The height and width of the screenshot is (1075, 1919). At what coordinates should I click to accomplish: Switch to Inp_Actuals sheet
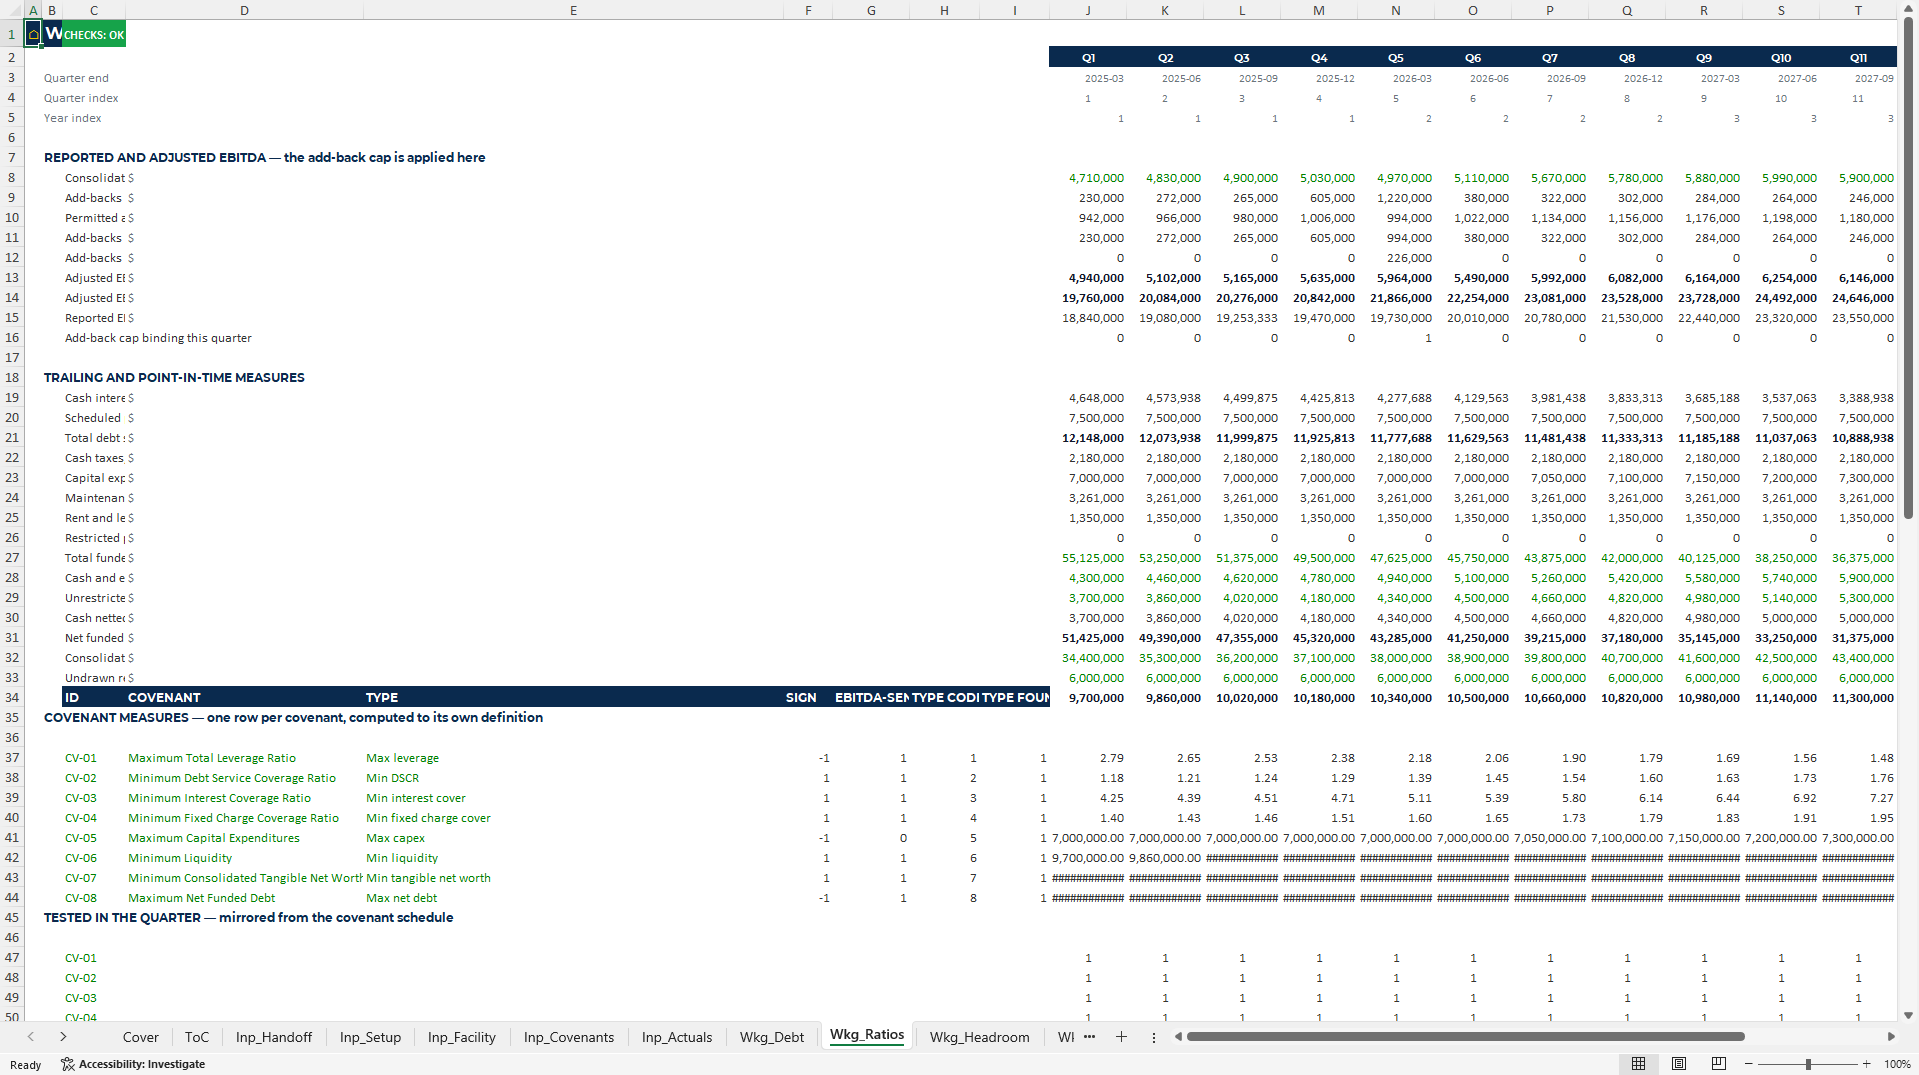tap(677, 1037)
